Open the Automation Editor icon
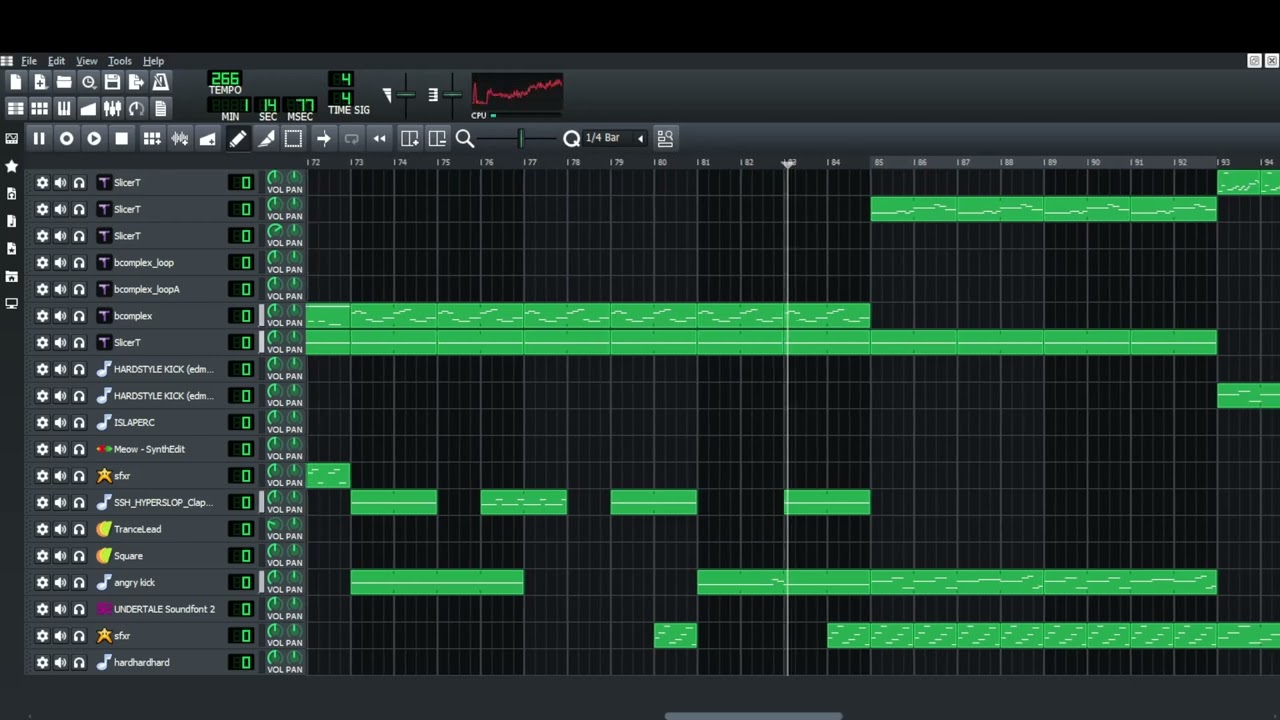Viewport: 1280px width, 720px height. pyautogui.click(x=88, y=108)
